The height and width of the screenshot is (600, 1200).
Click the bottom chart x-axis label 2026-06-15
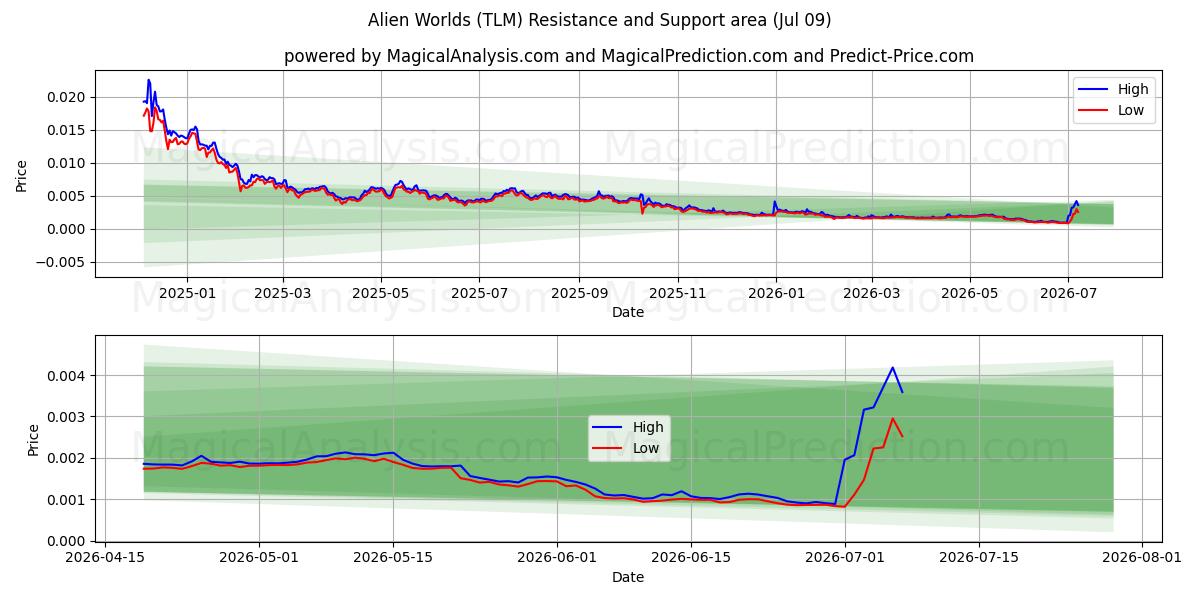pos(690,558)
